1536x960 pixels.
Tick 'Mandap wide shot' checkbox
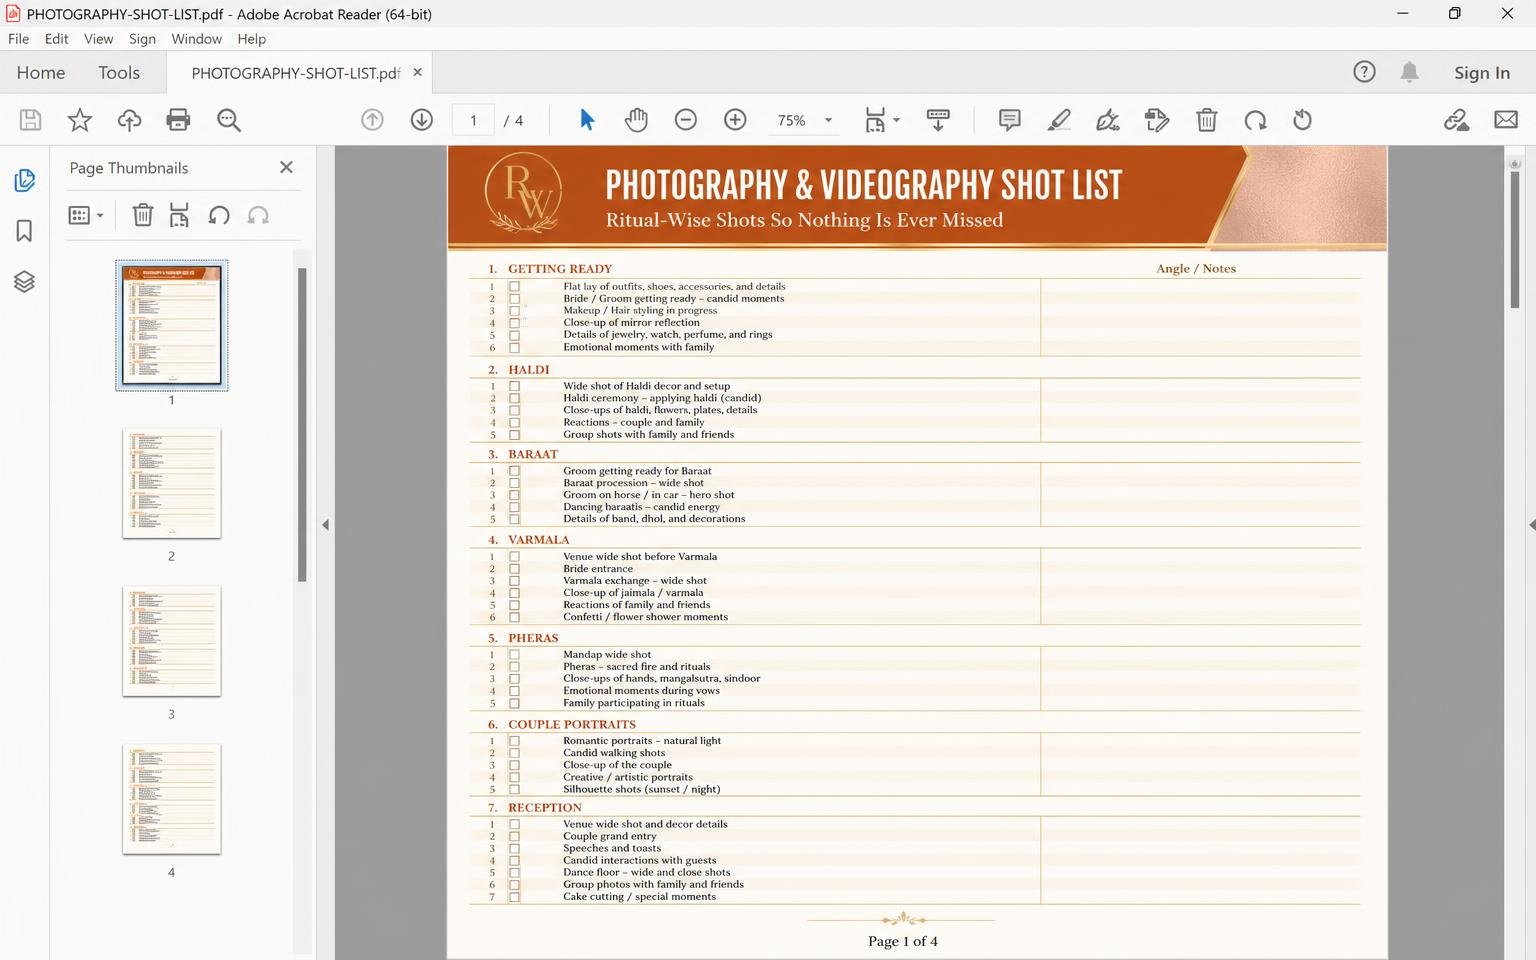tap(514, 655)
